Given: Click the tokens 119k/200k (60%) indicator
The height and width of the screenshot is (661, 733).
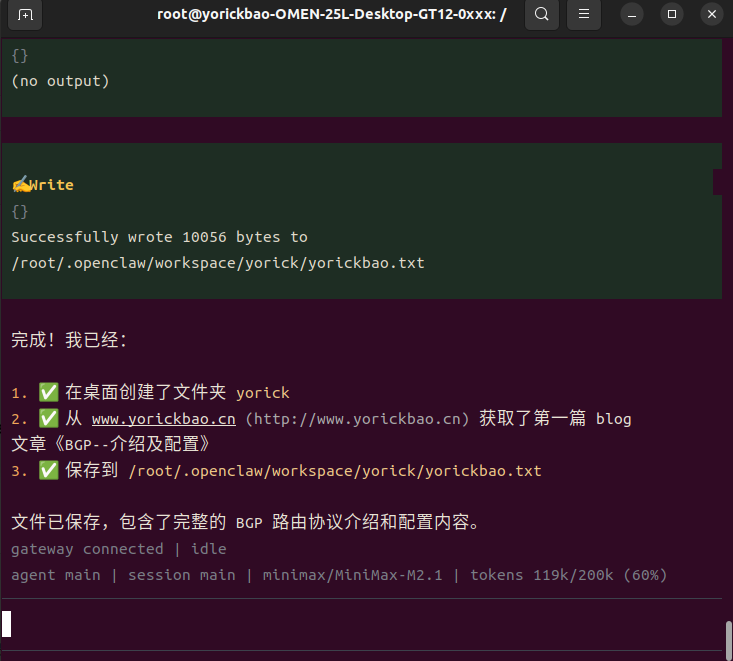Looking at the screenshot, I should click(568, 575).
